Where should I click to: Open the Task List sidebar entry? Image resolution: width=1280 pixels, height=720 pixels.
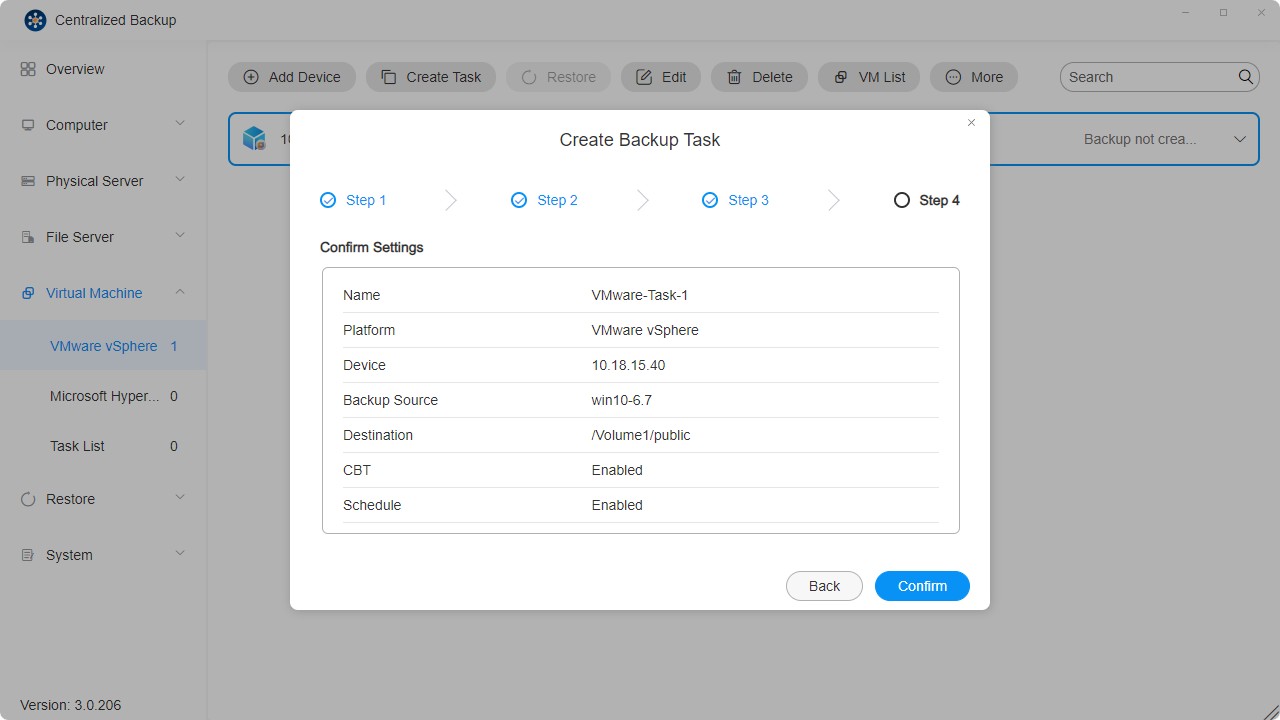77,446
